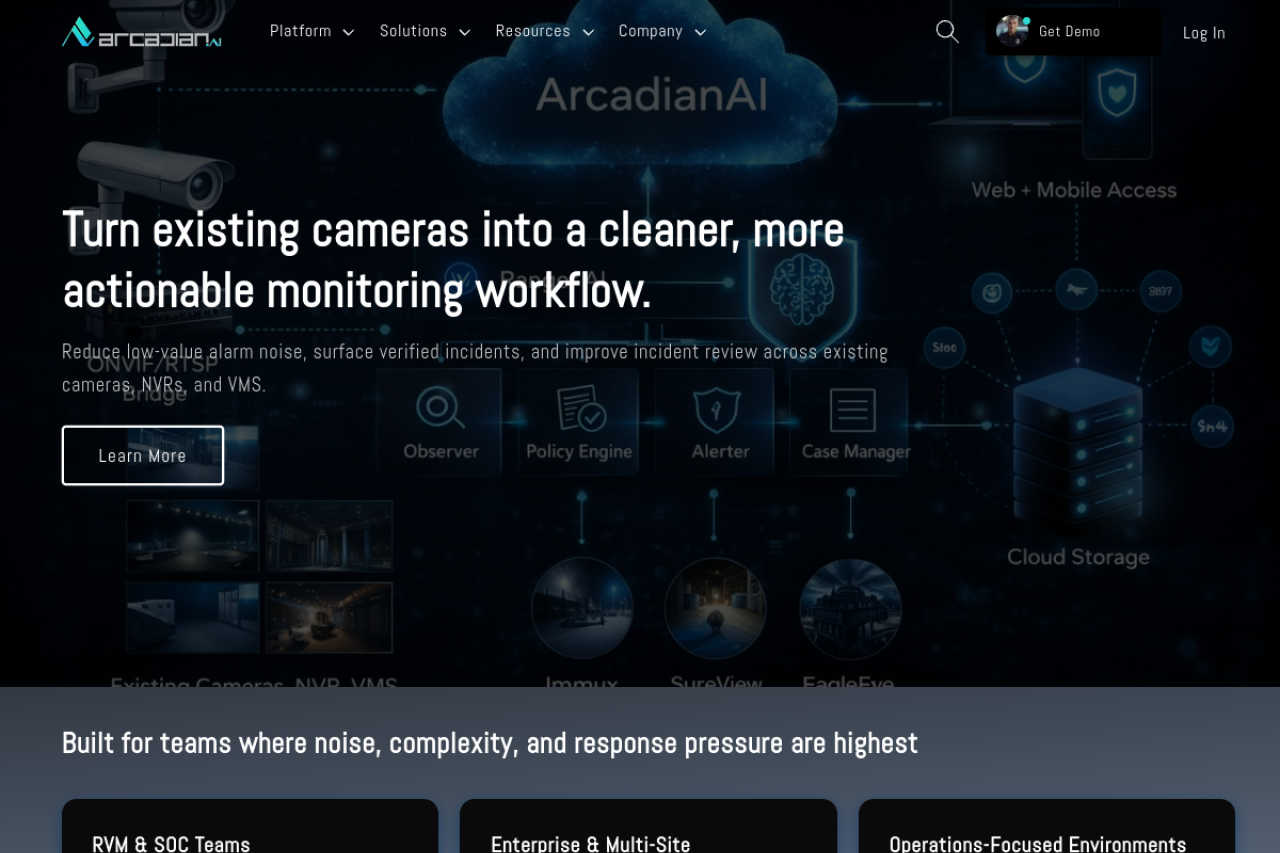Select the RVM & SOC Teams card

click(250, 826)
